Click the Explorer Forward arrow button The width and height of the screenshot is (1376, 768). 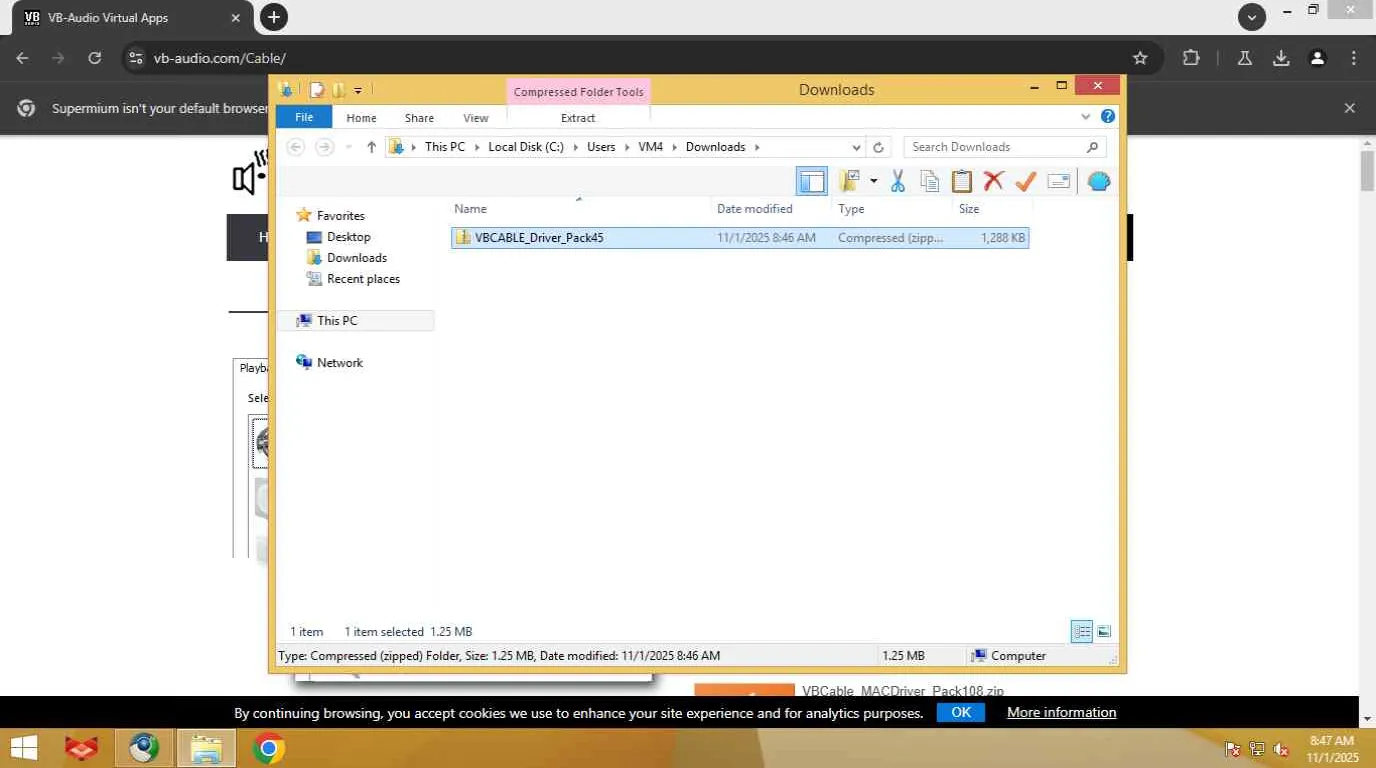(324, 147)
